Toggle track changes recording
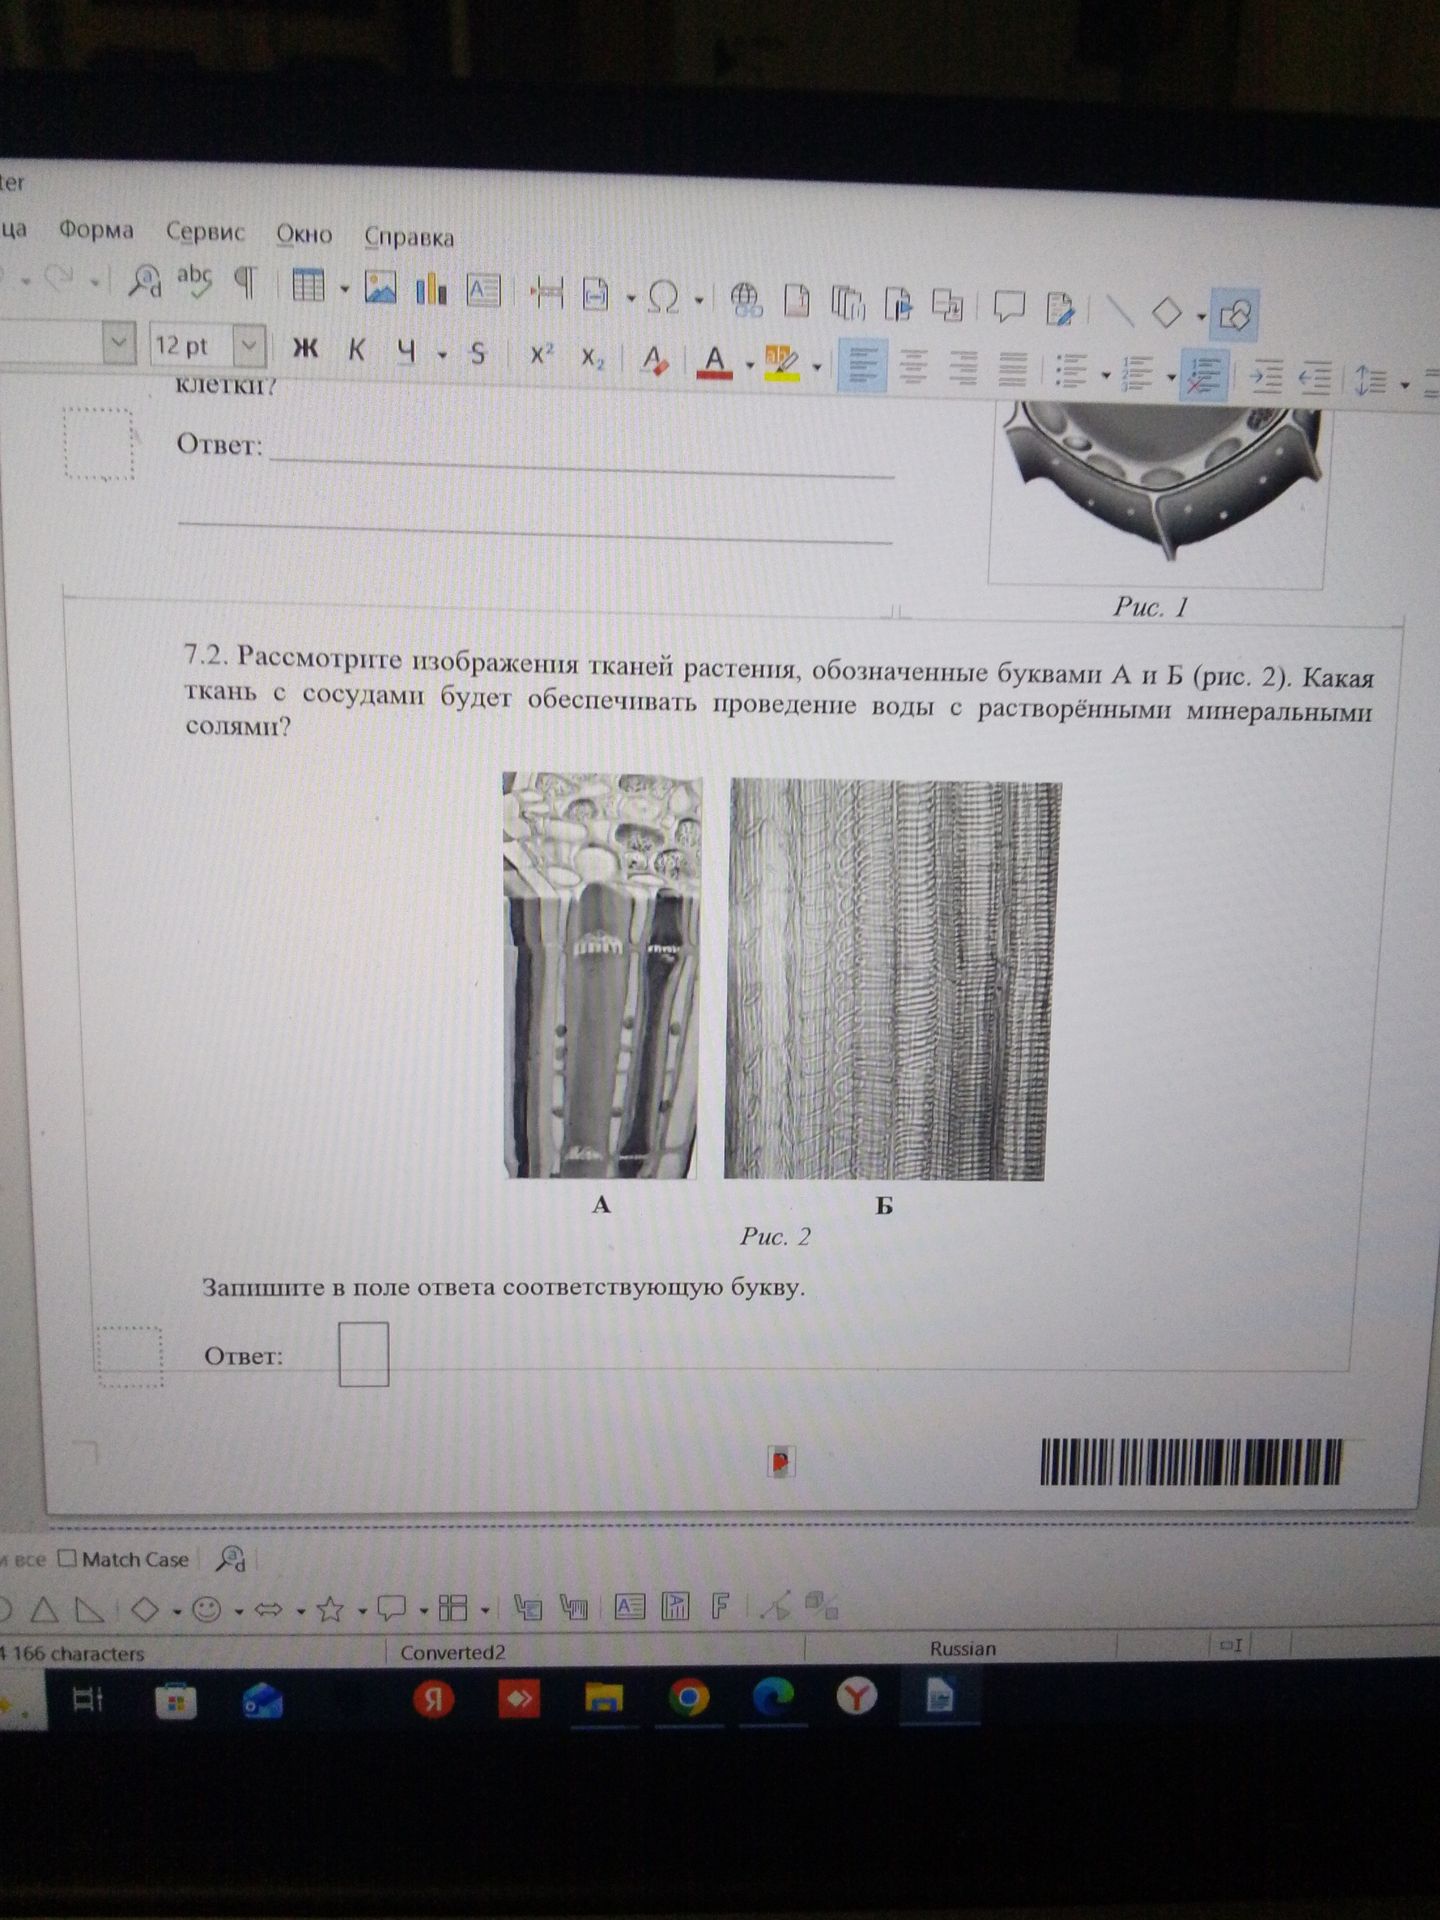 pyautogui.click(x=1060, y=309)
